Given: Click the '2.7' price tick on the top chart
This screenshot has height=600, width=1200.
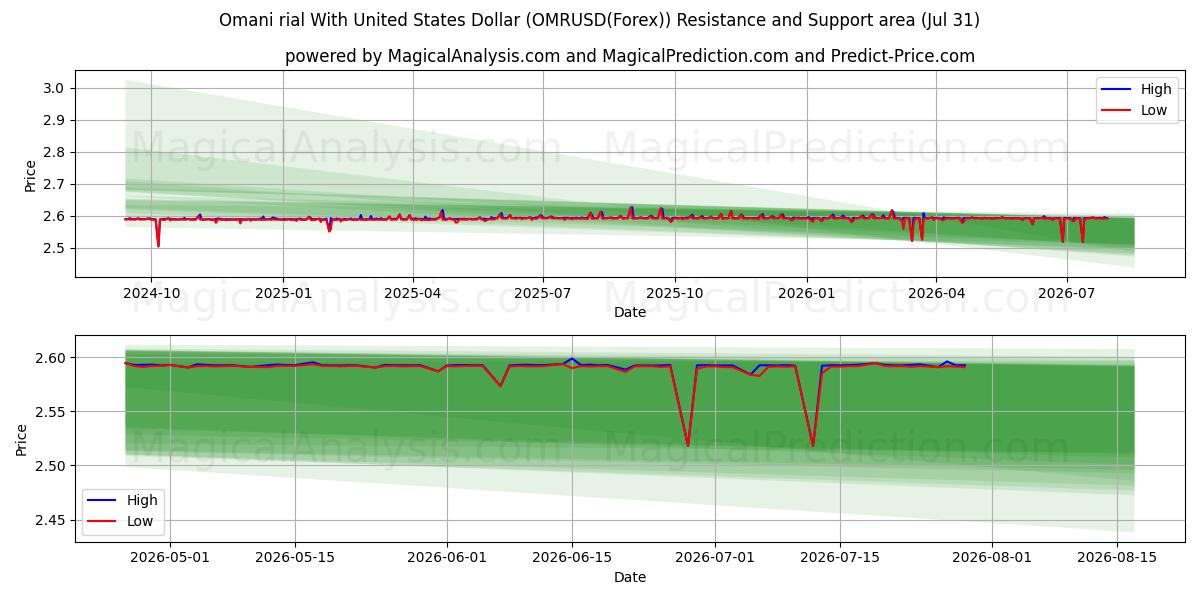Looking at the screenshot, I should coord(53,184).
